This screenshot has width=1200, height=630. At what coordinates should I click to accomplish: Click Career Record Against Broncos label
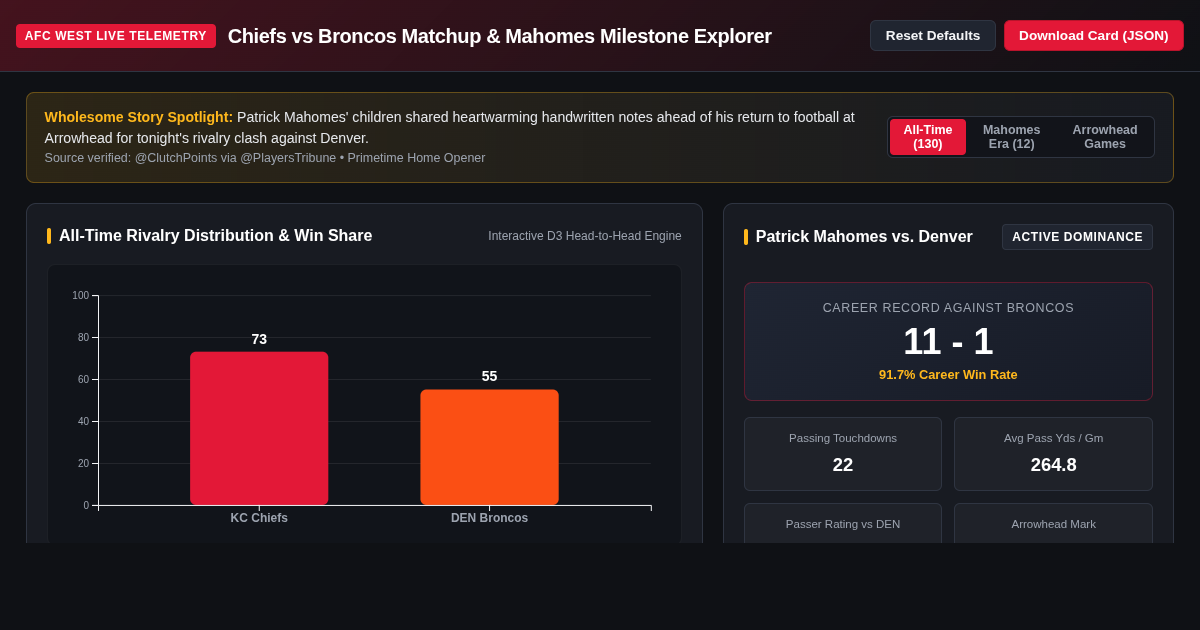pyautogui.click(x=948, y=308)
